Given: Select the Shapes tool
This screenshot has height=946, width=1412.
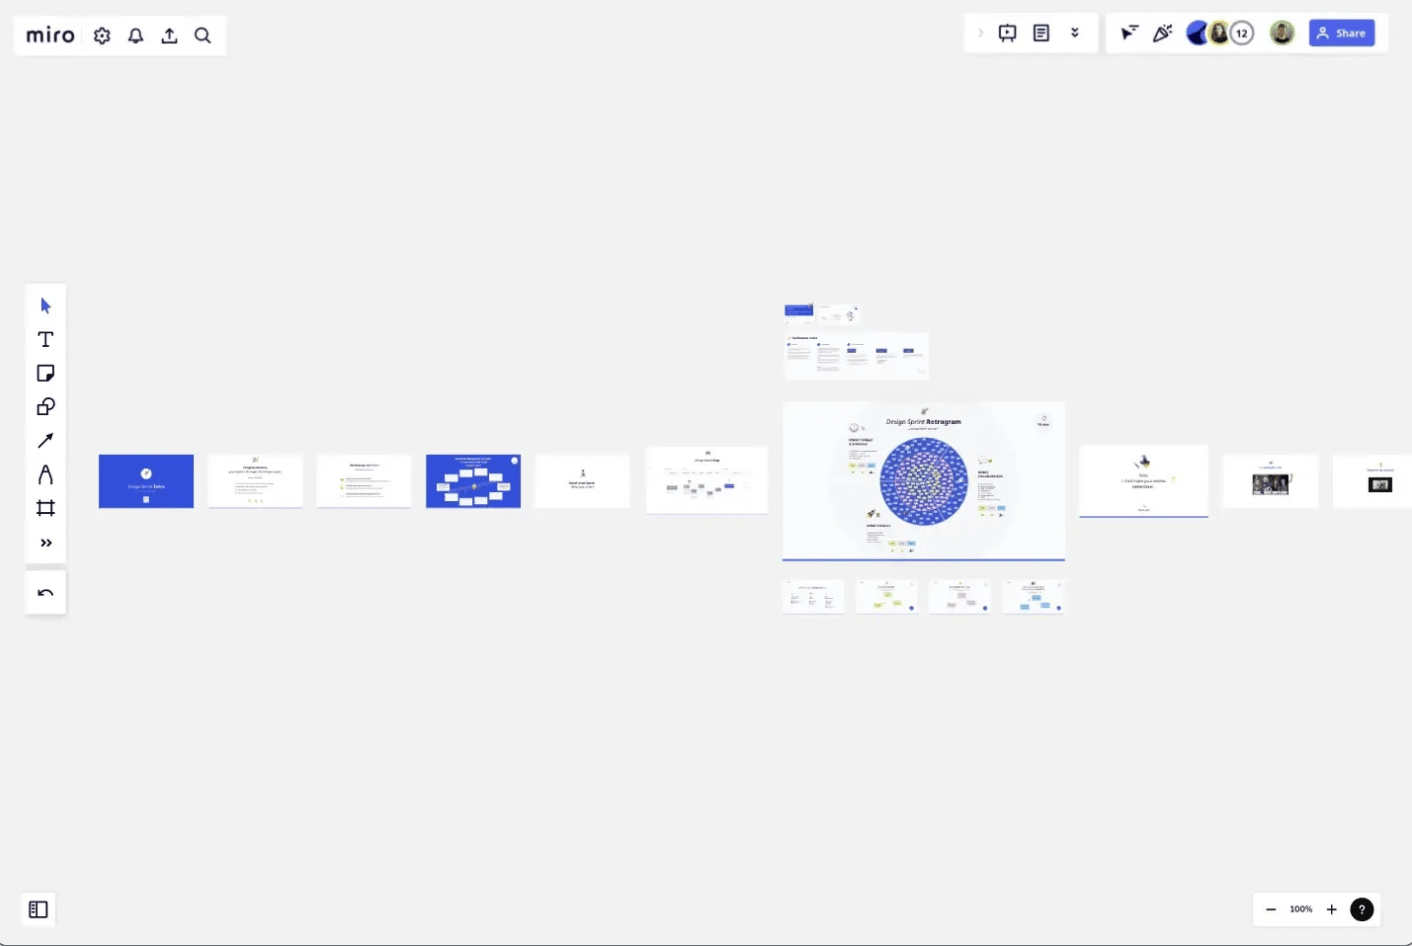Looking at the screenshot, I should 45,407.
